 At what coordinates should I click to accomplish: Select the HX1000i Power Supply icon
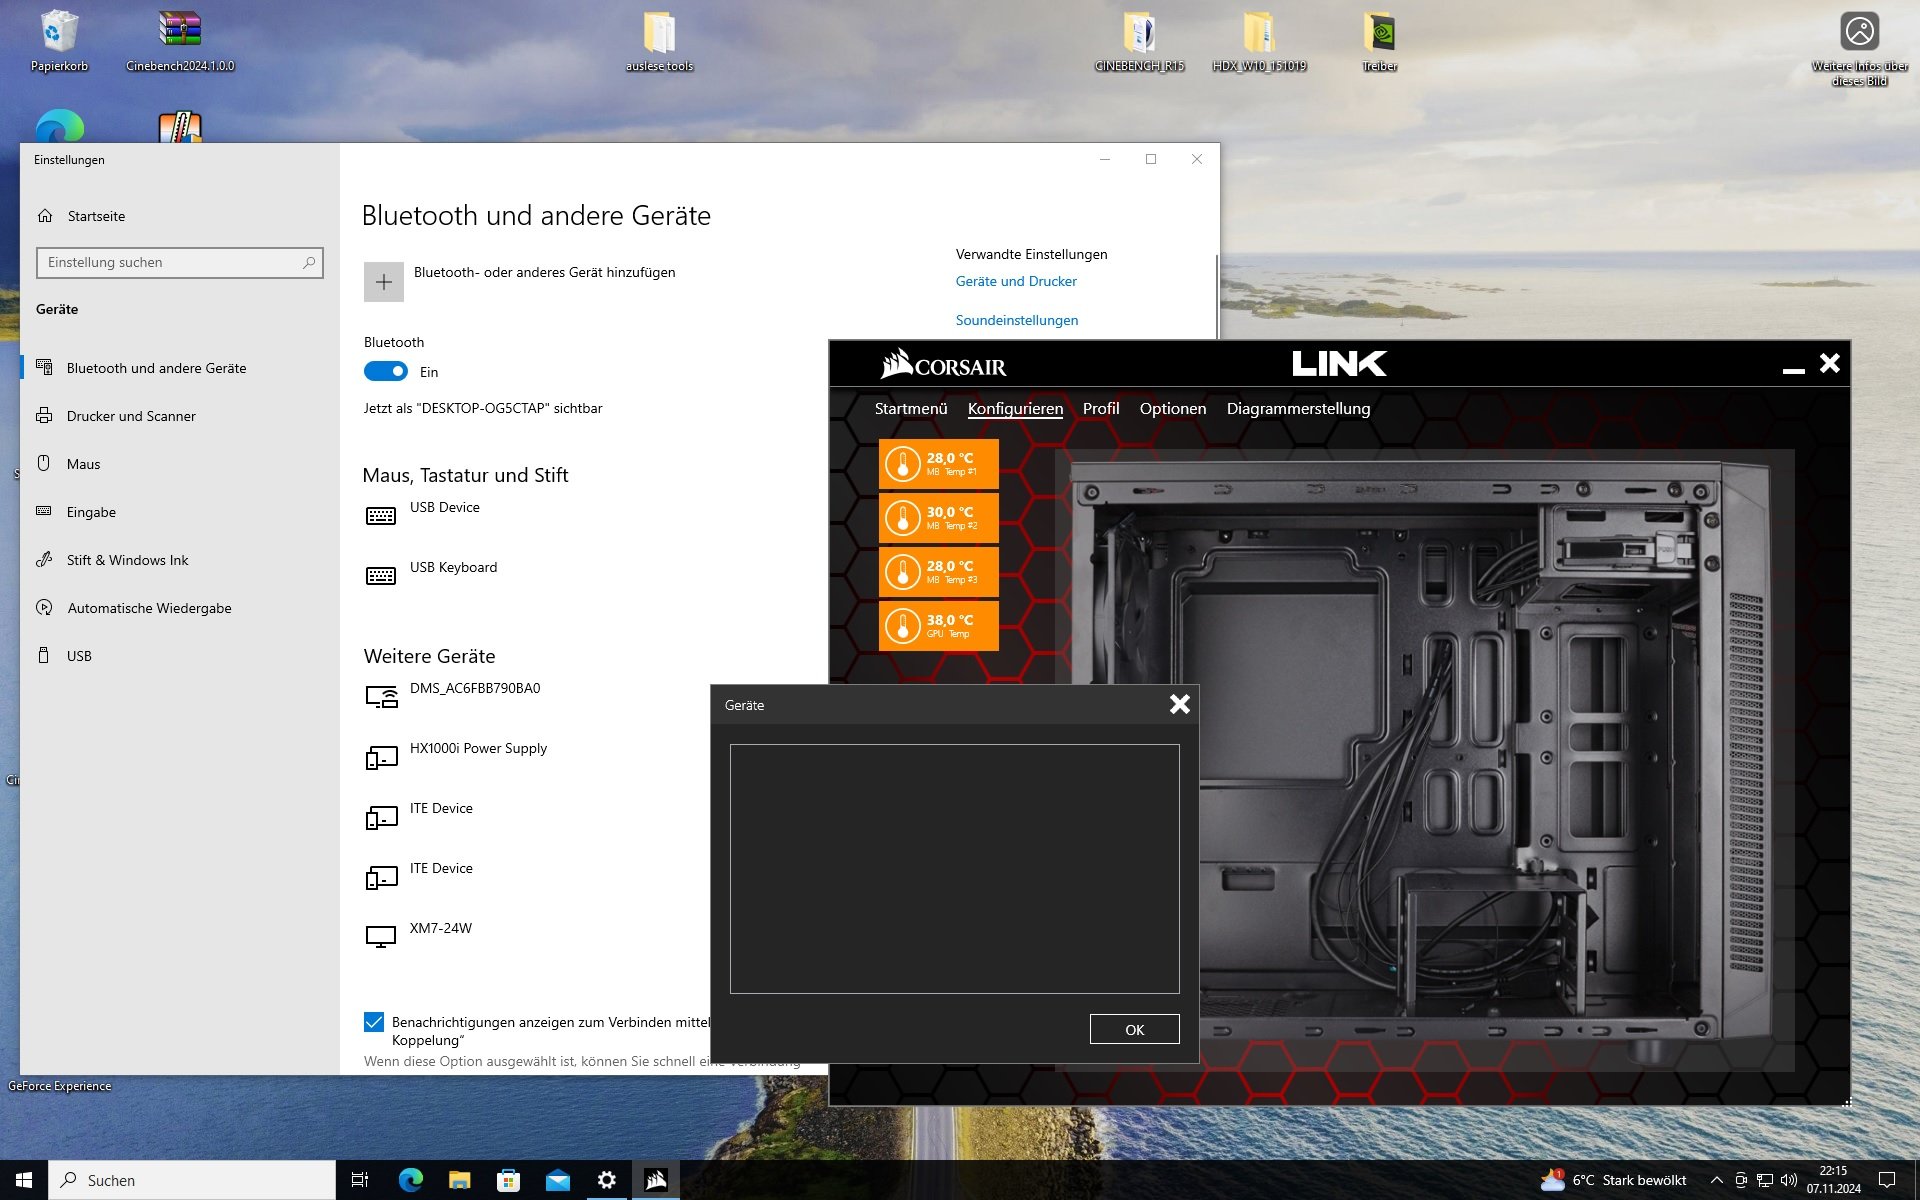pos(381,758)
